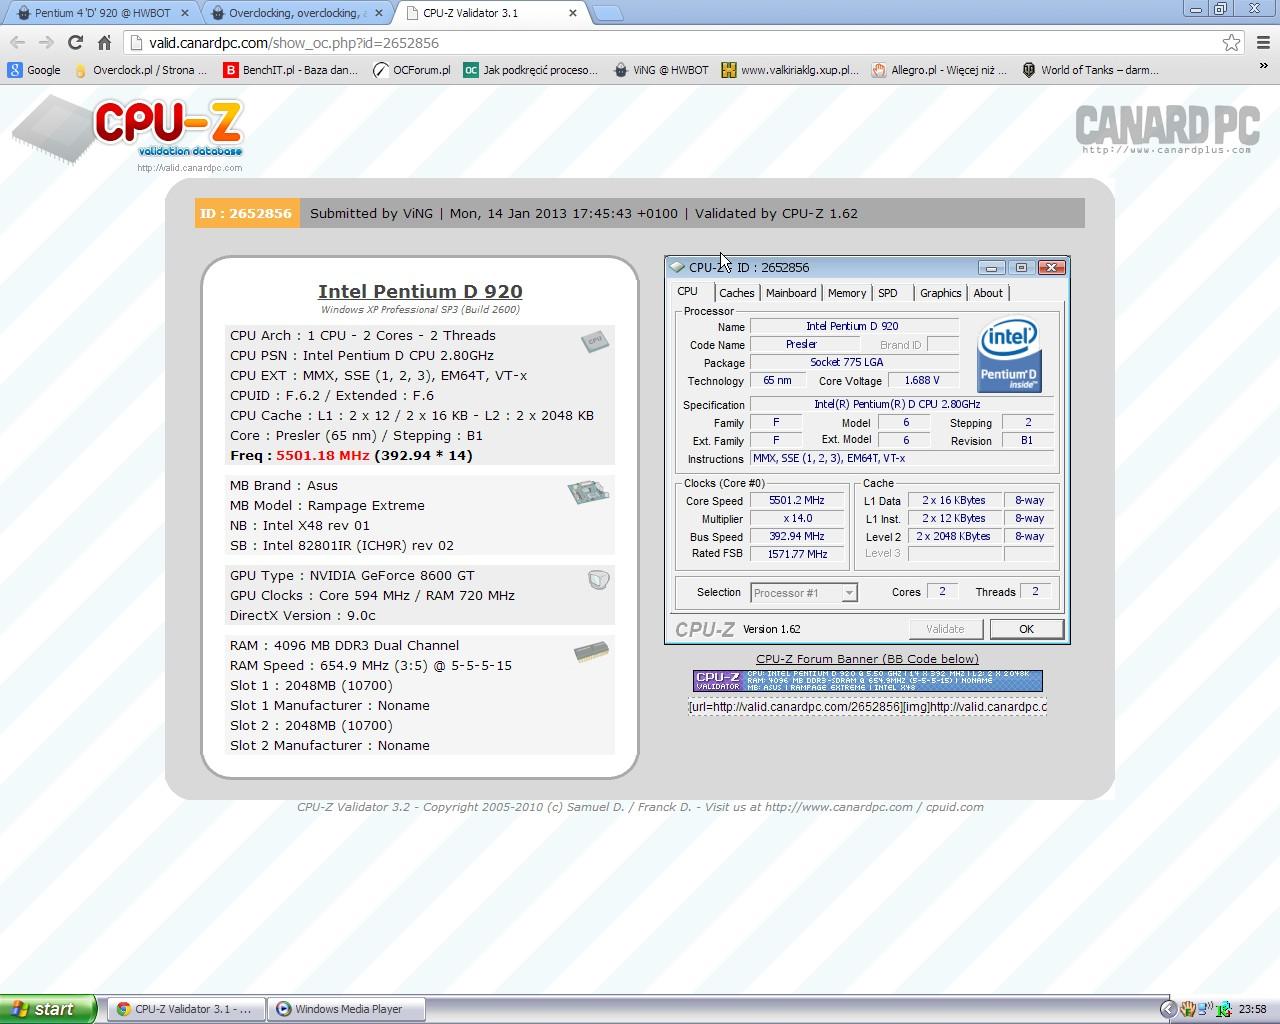Open the Jak podkręcić proceso... bookmark
Image resolution: width=1280 pixels, height=1024 pixels.
coord(531,70)
